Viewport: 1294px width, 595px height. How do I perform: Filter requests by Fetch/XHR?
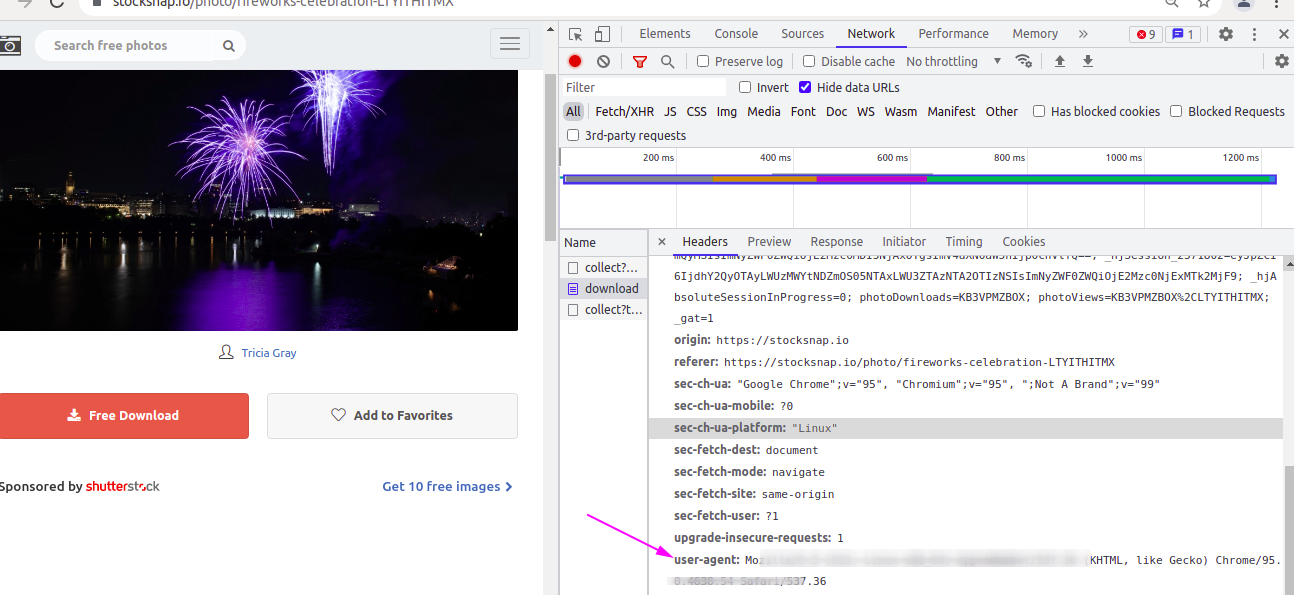(x=625, y=111)
